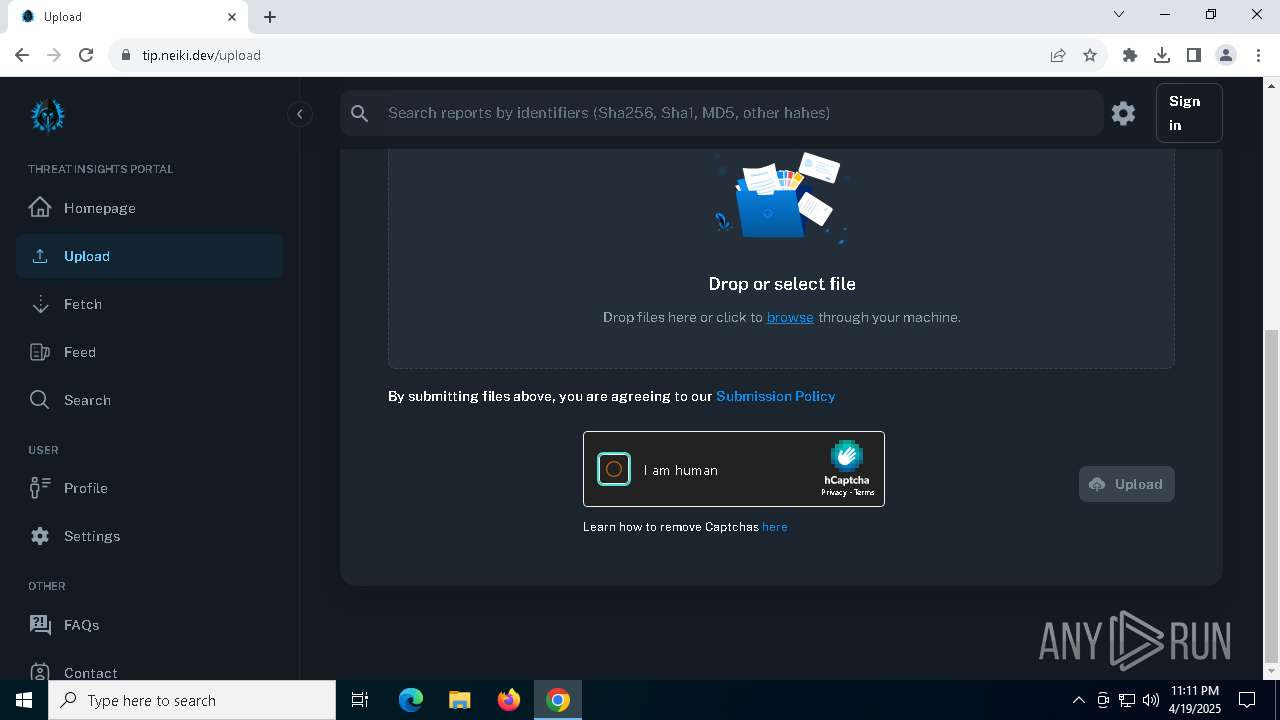Screen dimensions: 1280x720
Task: Click the Neiki logo in the sidebar
Action: coord(47,115)
